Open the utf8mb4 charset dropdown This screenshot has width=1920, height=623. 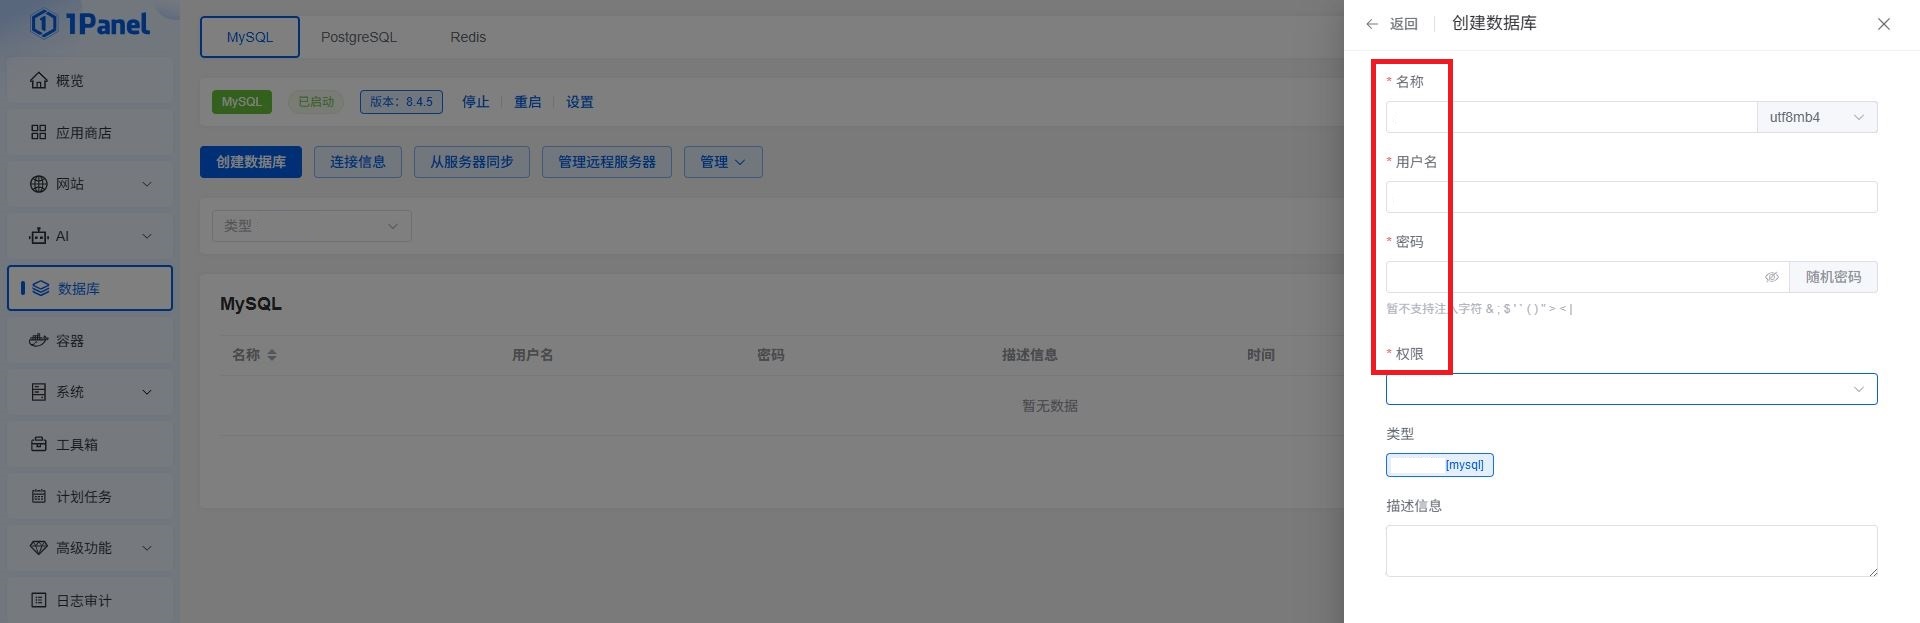[1816, 117]
